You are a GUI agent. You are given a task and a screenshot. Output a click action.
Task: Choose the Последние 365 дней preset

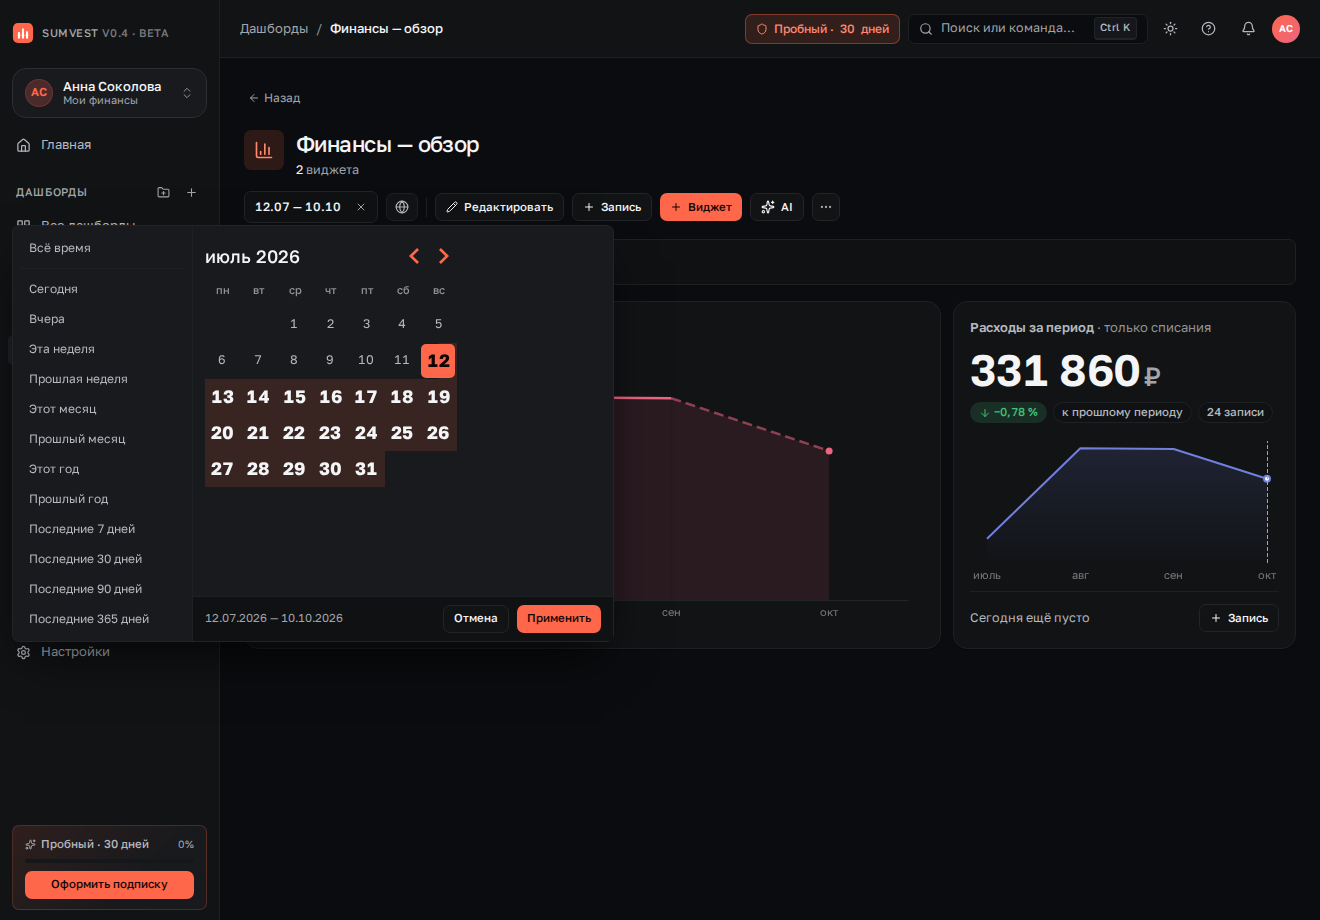tap(104, 619)
